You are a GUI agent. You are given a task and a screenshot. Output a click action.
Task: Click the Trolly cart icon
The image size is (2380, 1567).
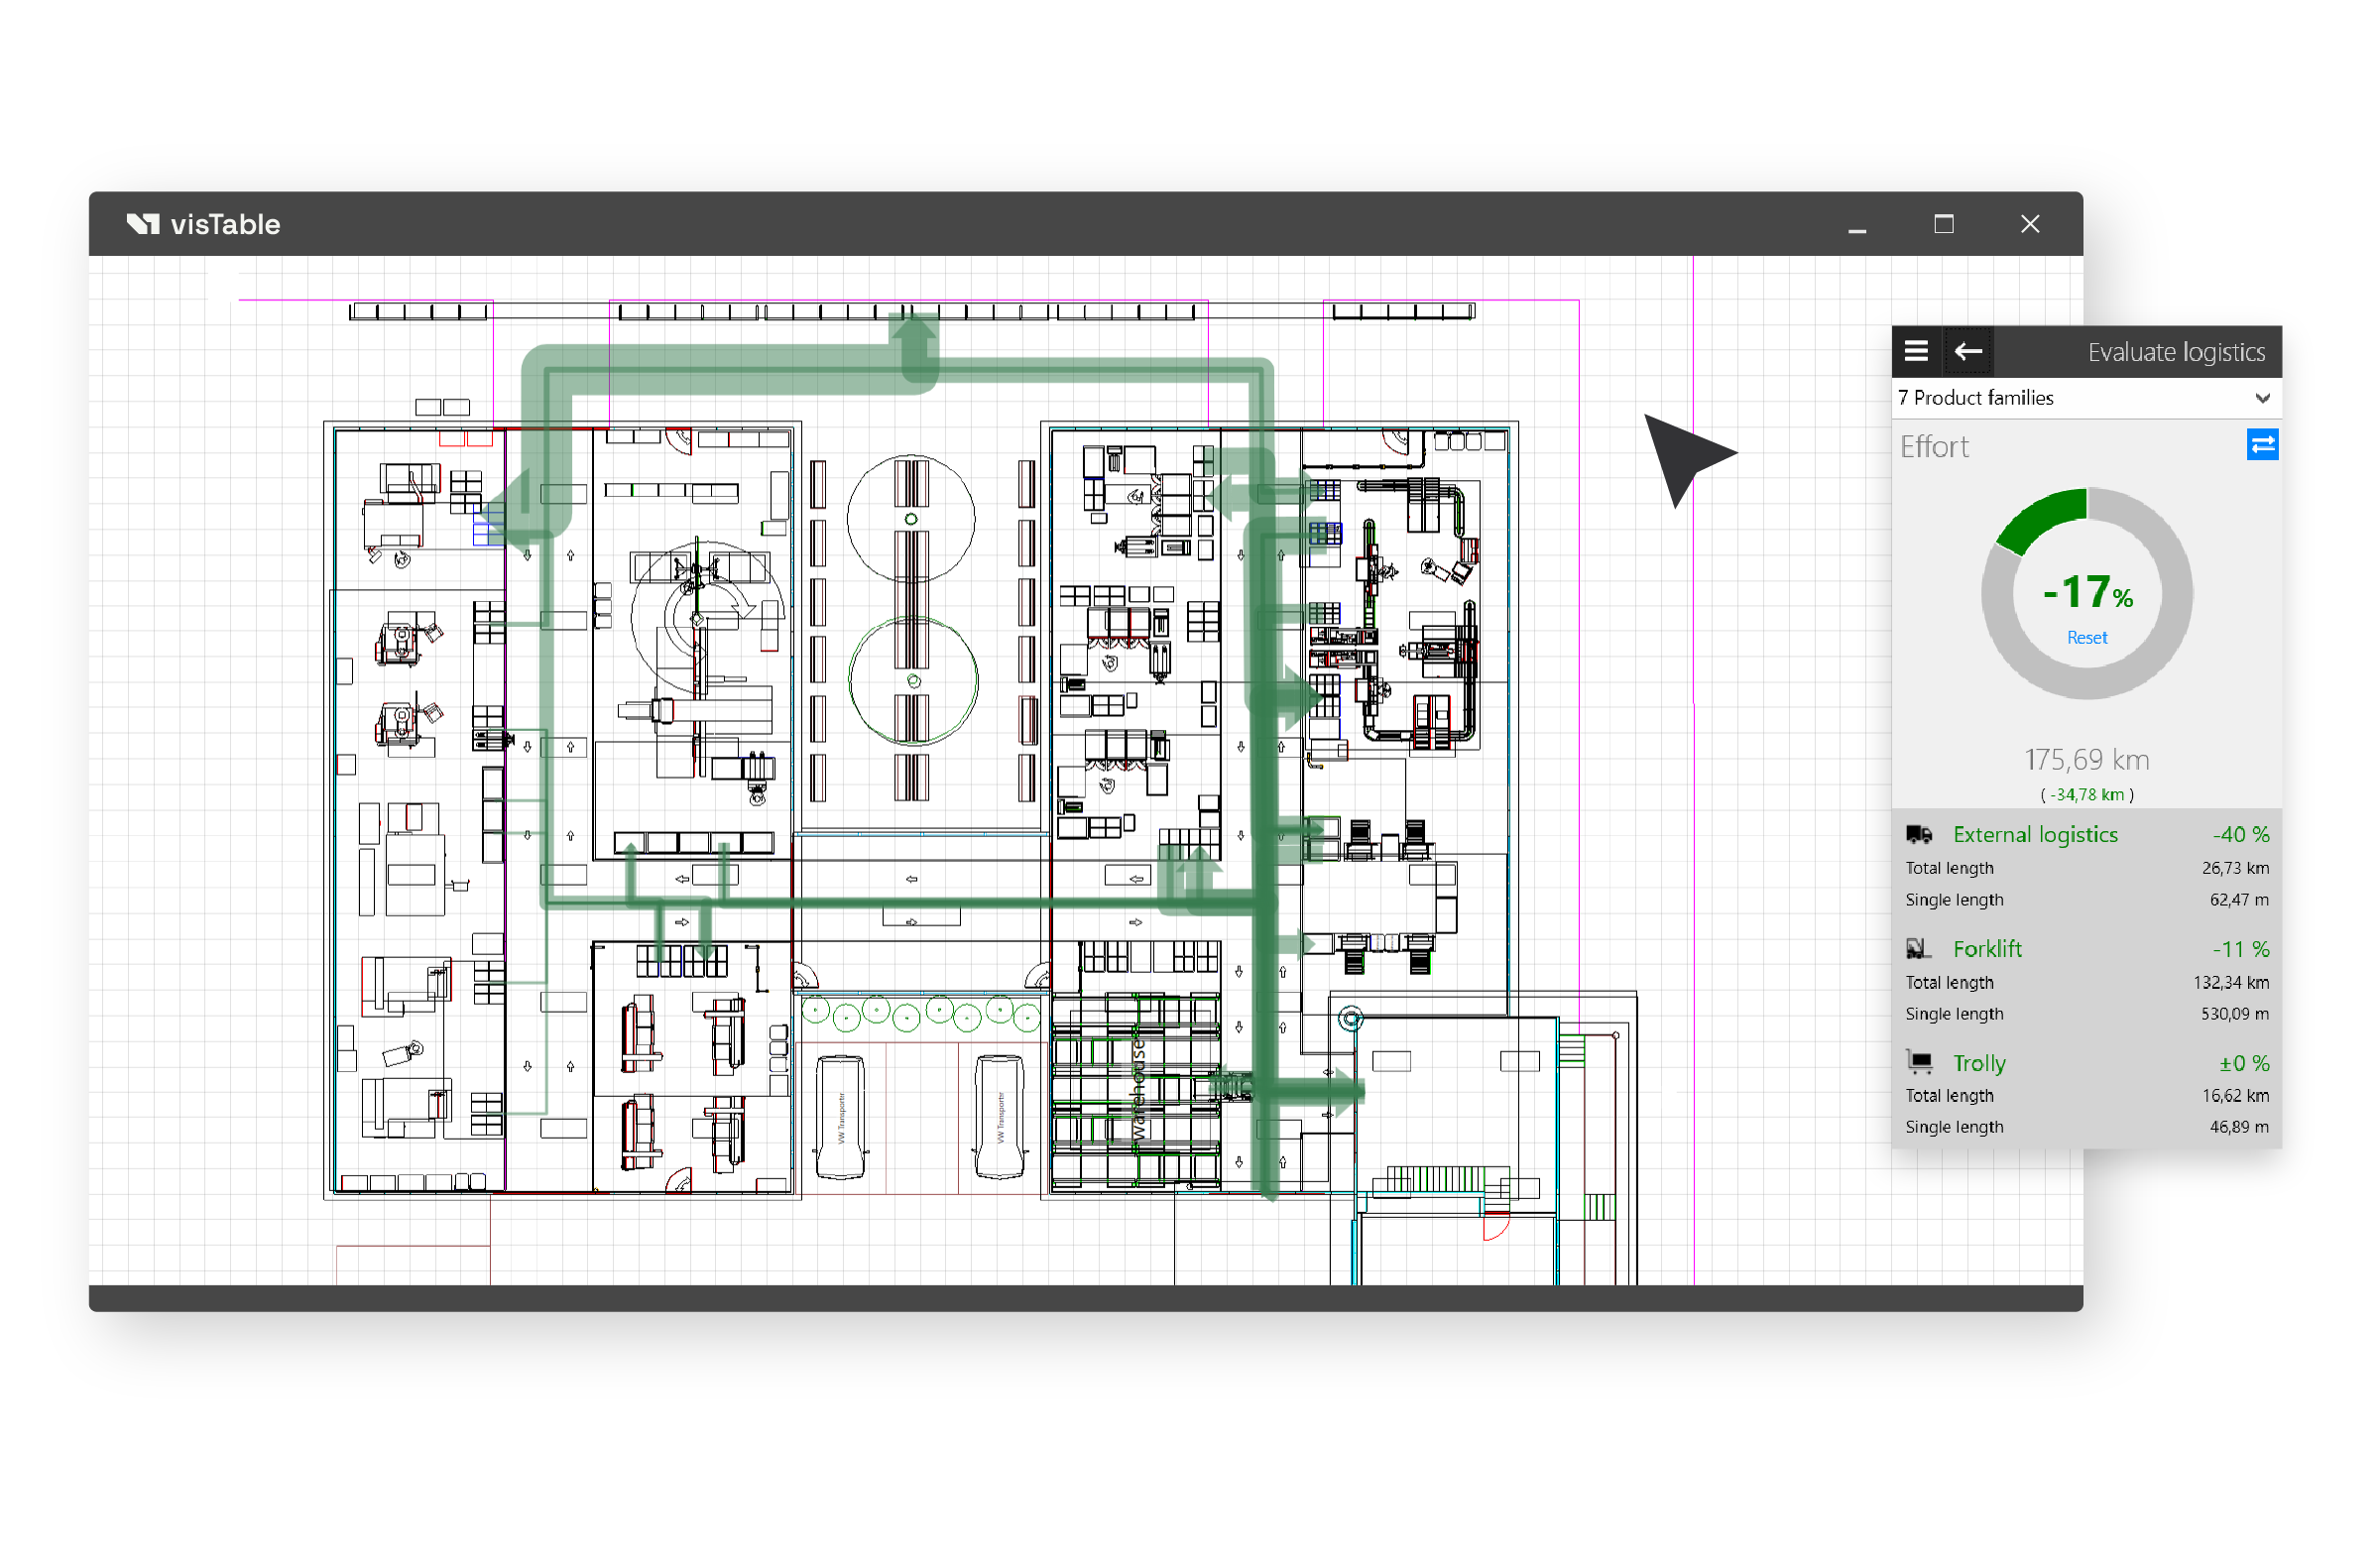[x=1919, y=1063]
